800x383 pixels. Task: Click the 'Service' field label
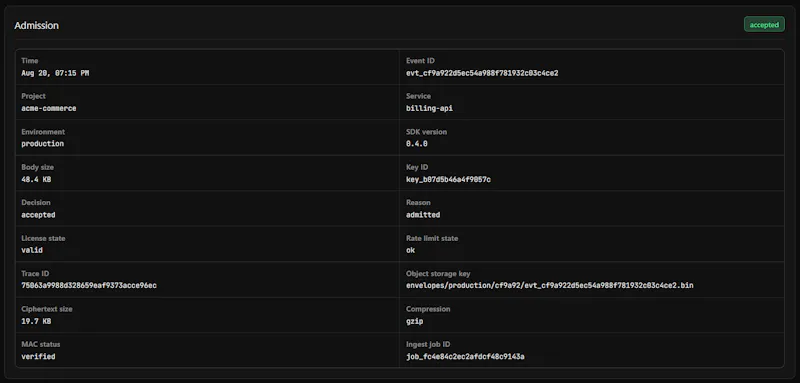(x=418, y=96)
